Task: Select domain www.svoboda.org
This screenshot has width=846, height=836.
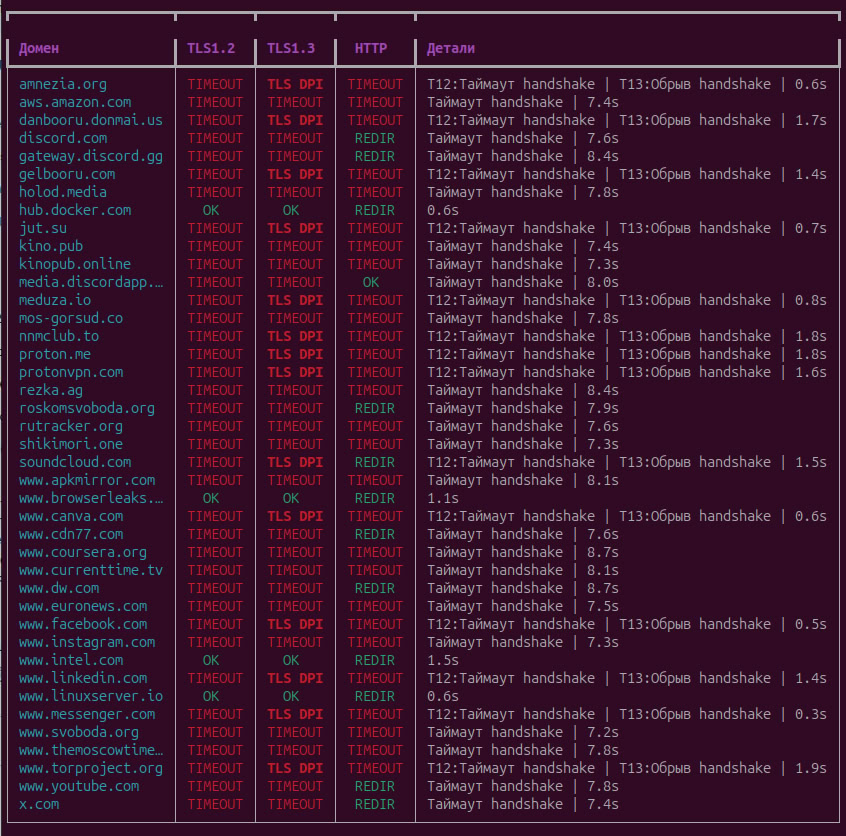Action: tap(79, 732)
